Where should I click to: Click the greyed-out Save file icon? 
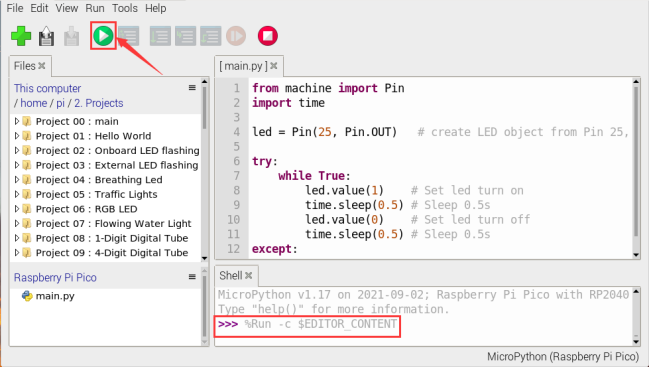pos(72,36)
